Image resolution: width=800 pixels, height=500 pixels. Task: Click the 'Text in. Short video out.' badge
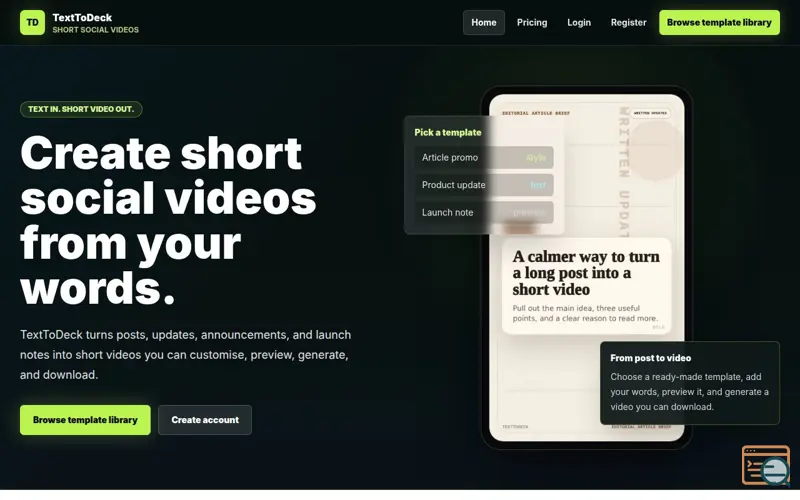(x=81, y=109)
